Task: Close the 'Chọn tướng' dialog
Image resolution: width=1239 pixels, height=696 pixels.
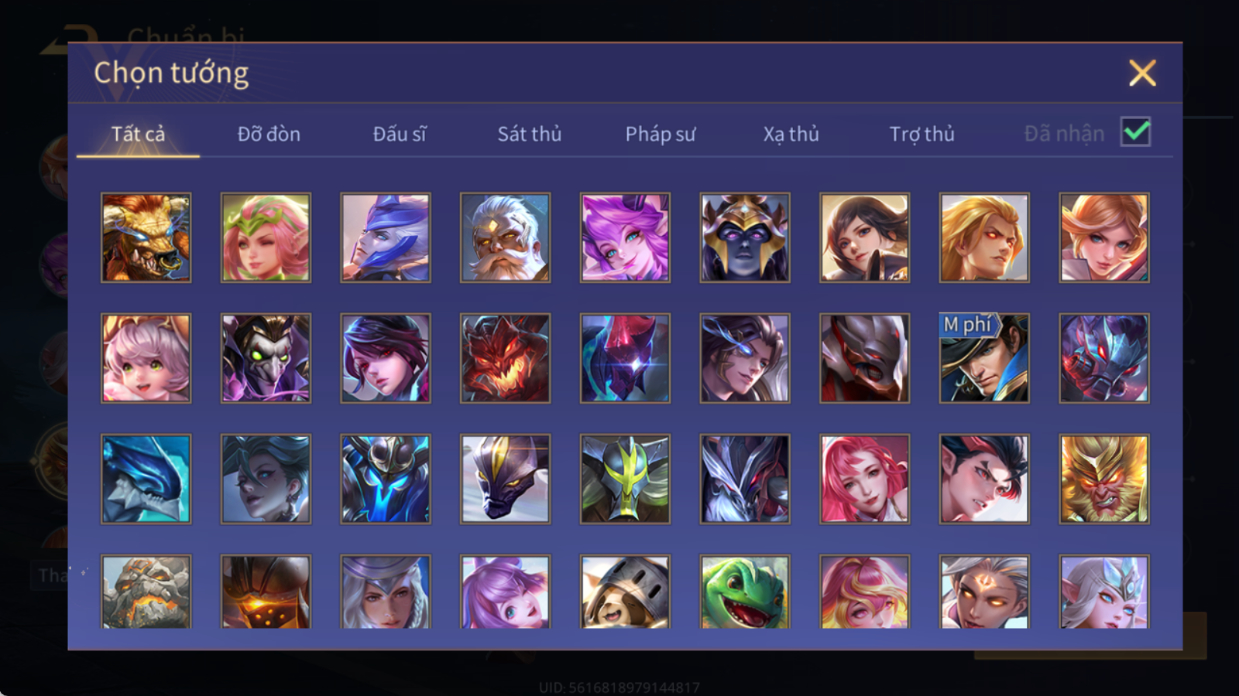Action: (x=1142, y=73)
